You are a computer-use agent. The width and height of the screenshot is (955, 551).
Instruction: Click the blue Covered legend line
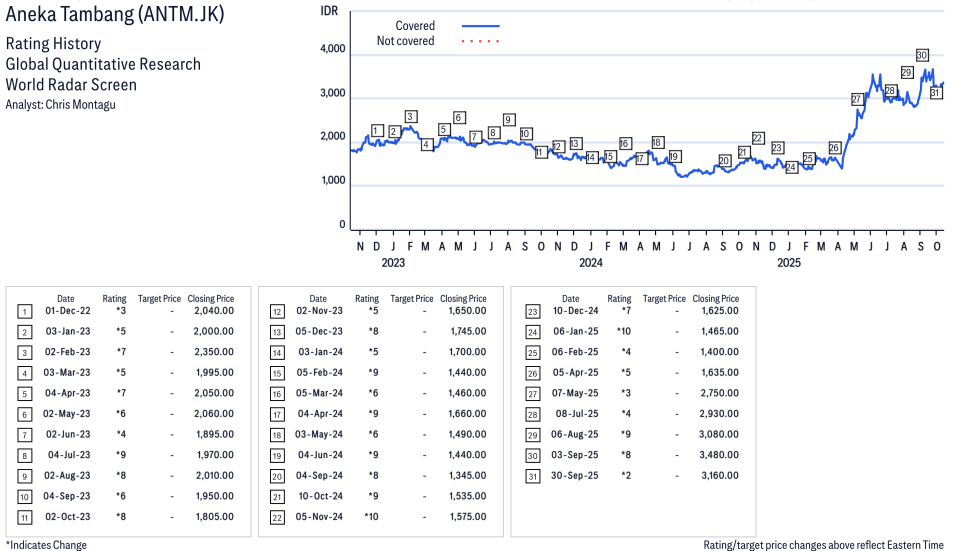480,26
